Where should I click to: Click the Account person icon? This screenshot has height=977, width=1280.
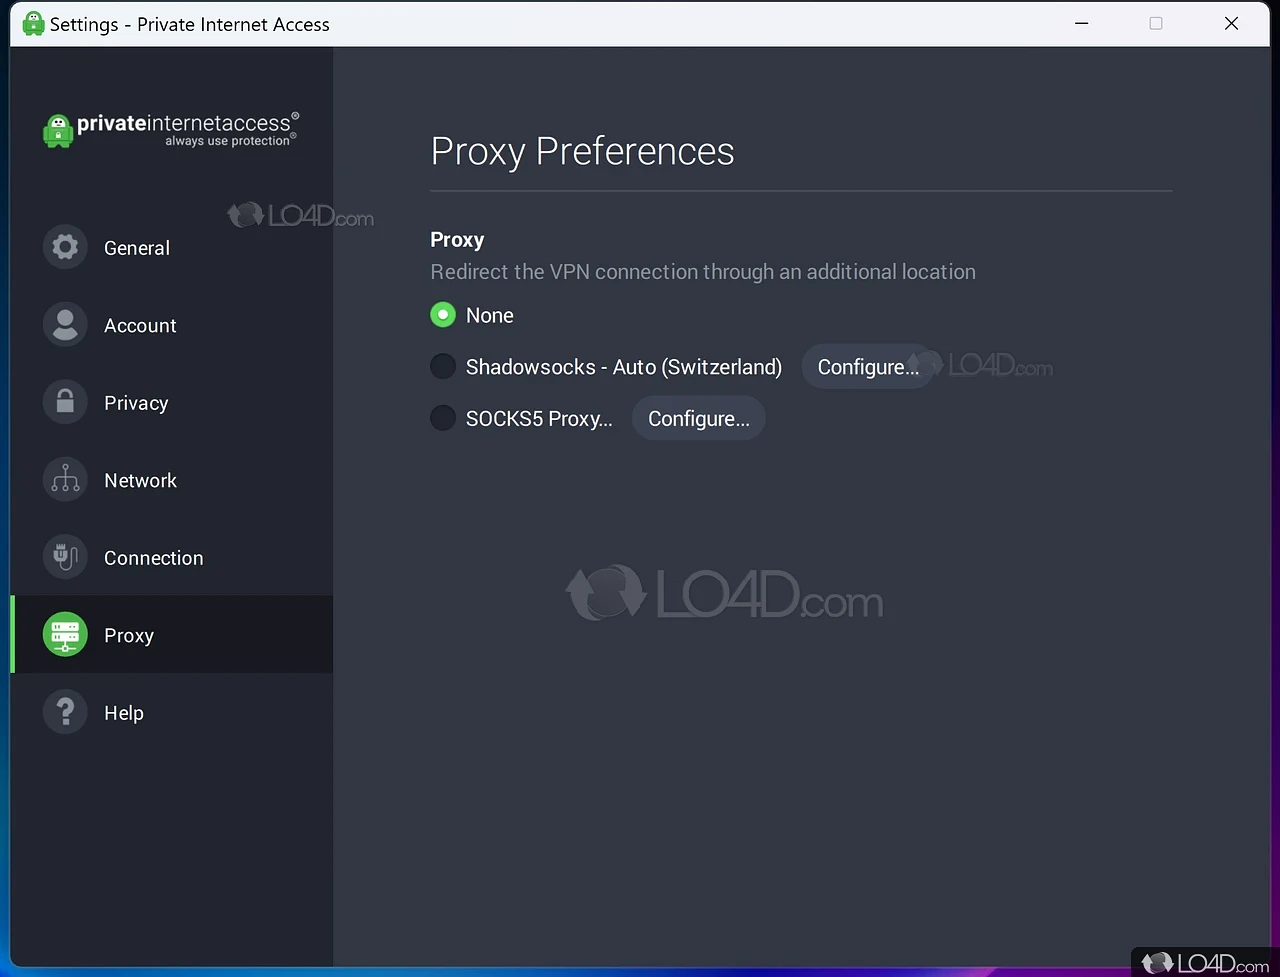point(65,325)
